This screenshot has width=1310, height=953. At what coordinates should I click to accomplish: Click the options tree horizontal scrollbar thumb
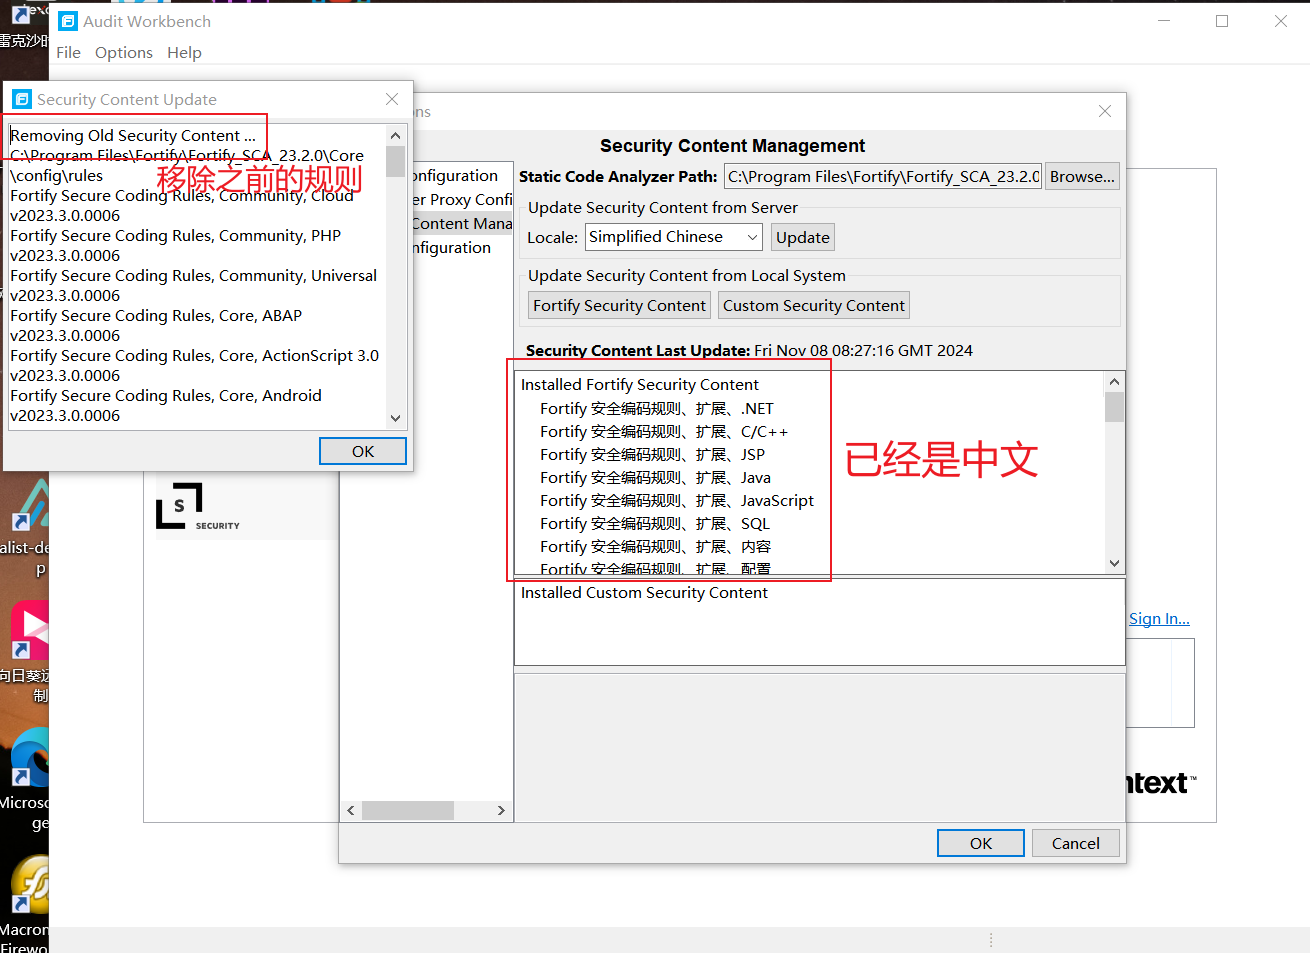point(408,810)
